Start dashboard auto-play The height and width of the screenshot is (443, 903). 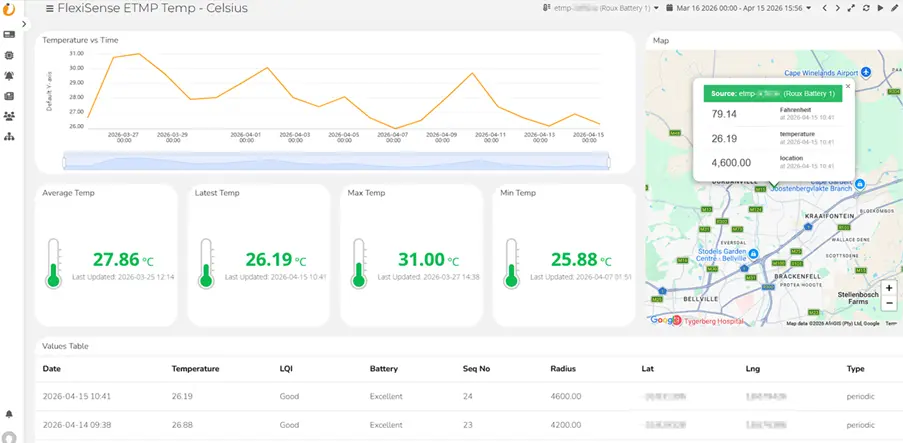click(x=880, y=8)
